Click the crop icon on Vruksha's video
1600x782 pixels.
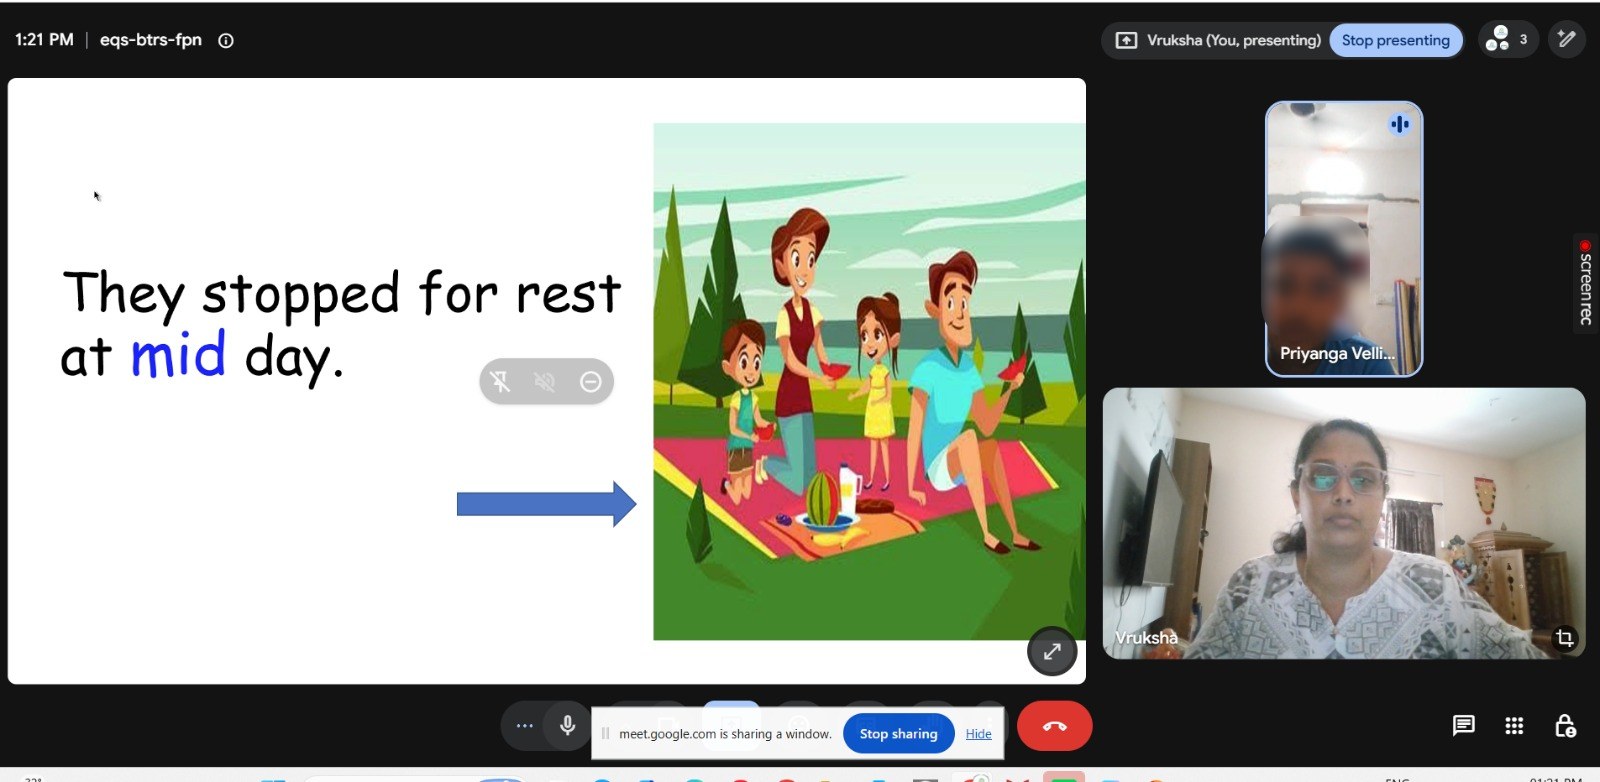click(1564, 637)
